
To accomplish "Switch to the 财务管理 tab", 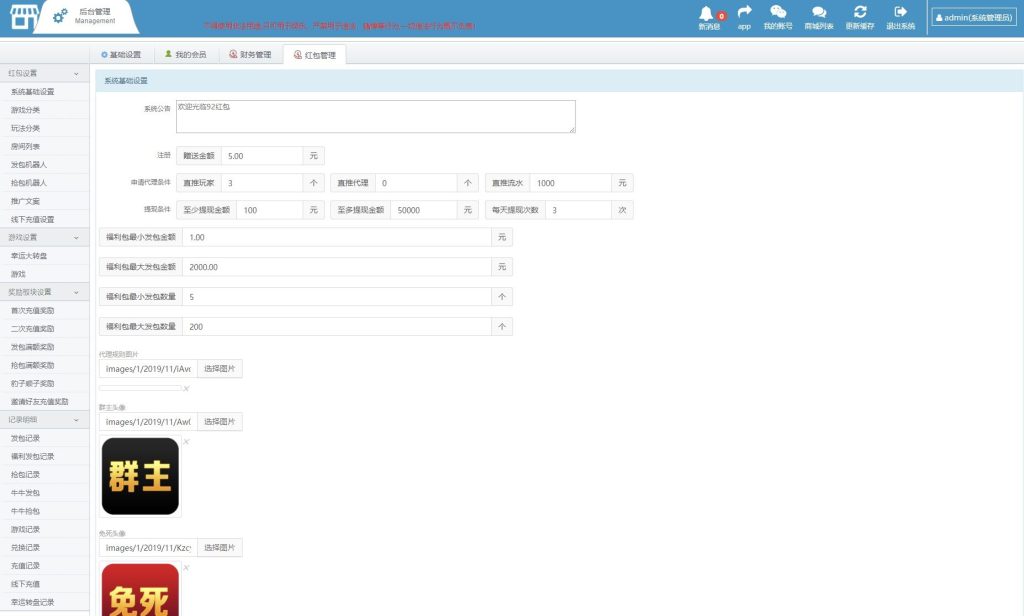I will click(x=250, y=55).
